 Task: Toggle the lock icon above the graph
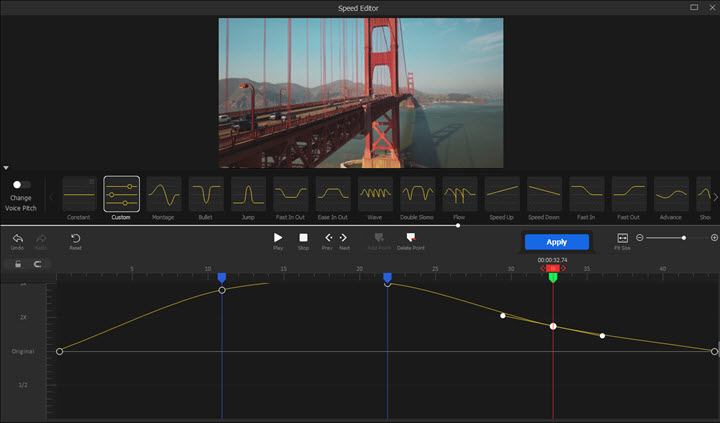click(x=18, y=264)
